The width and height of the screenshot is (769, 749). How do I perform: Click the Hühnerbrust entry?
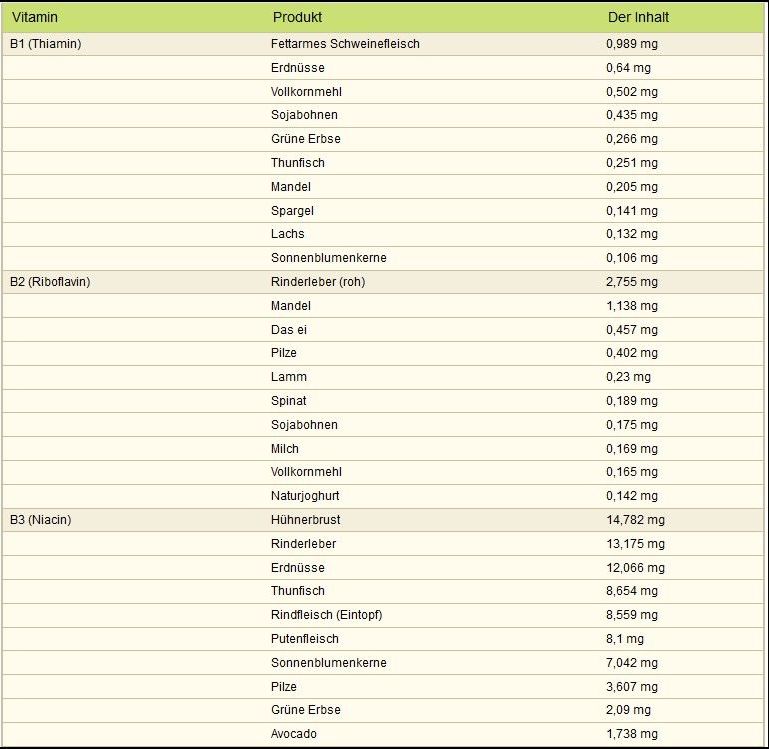pos(306,520)
